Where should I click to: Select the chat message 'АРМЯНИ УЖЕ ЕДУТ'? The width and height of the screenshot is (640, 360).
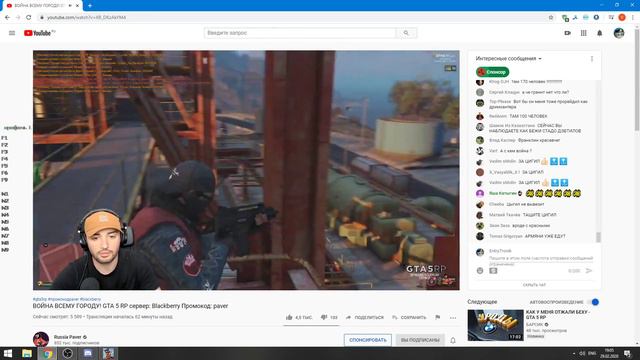click(545, 236)
